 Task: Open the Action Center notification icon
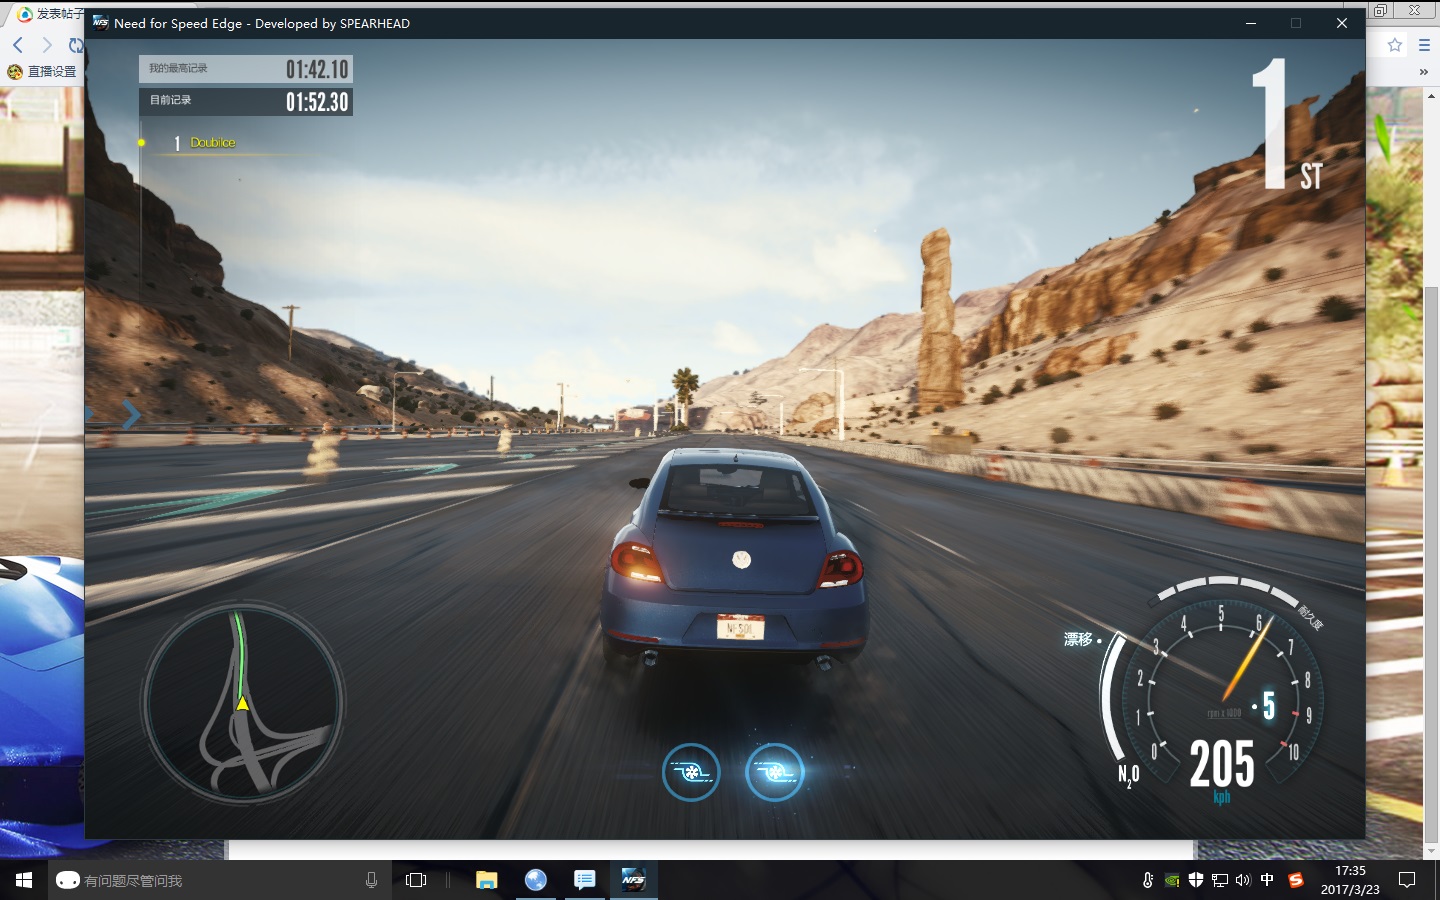pyautogui.click(x=1407, y=880)
